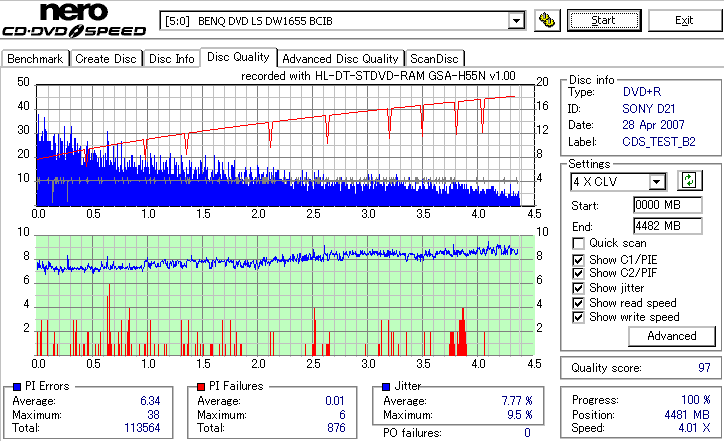
Task: Enable the Quick scan checkbox
Action: (x=578, y=243)
